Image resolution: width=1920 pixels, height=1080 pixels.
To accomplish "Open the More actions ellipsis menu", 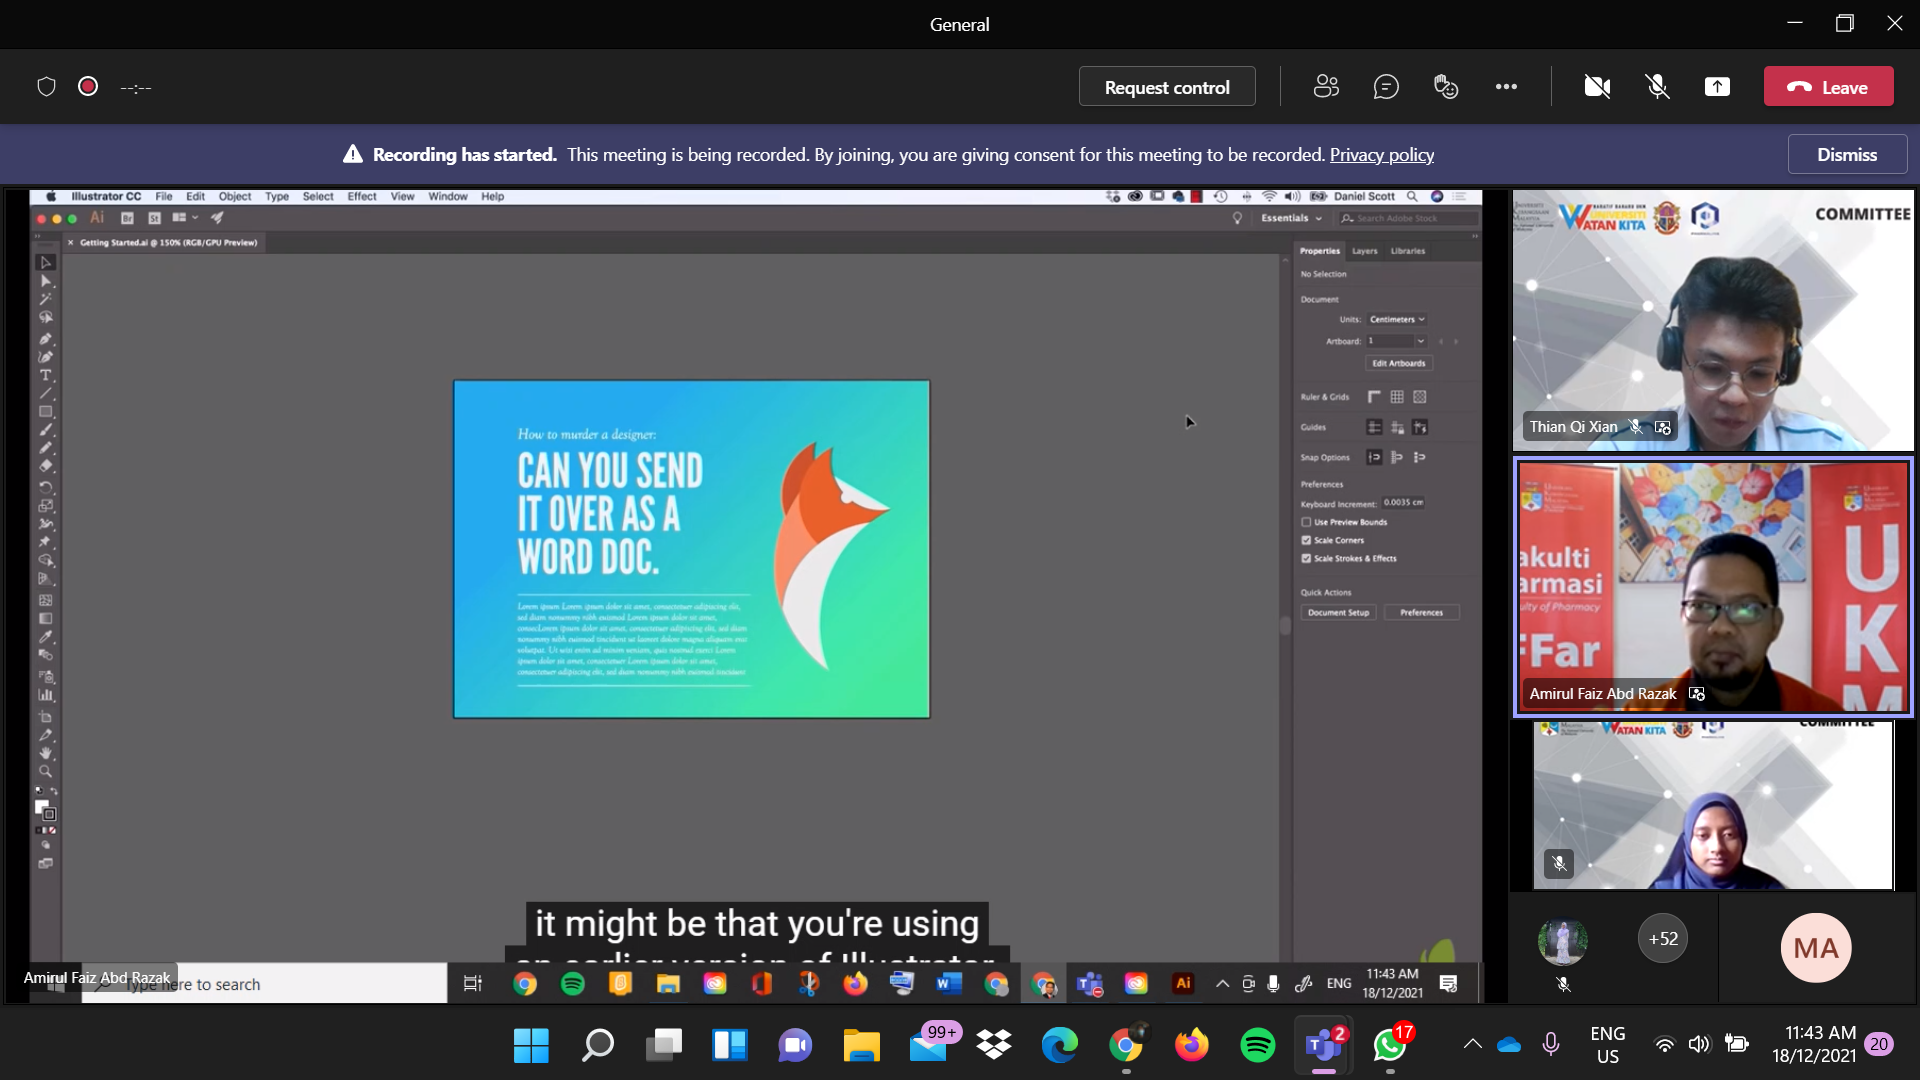I will pos(1506,87).
